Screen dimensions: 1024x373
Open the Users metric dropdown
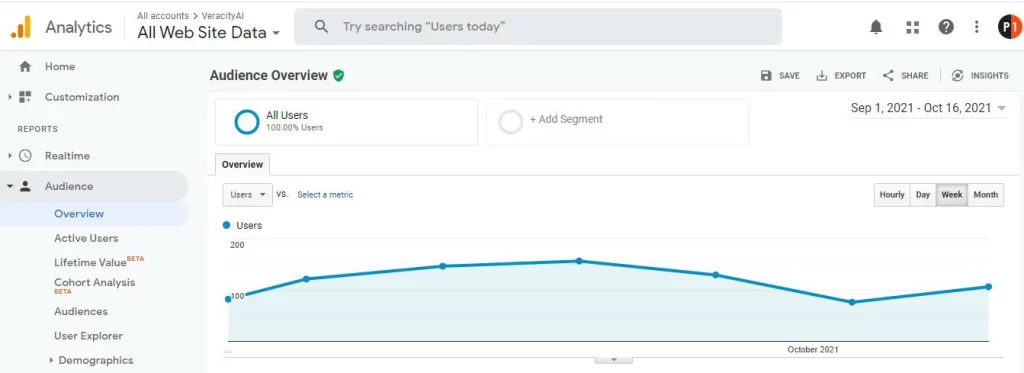coord(248,195)
